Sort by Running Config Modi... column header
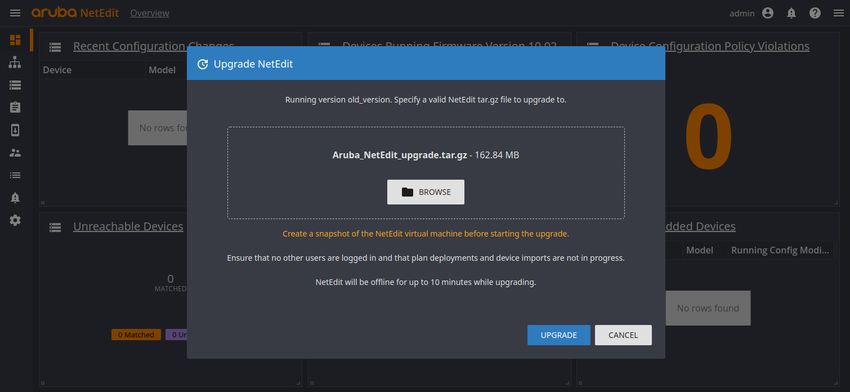The image size is (850, 392). [780, 250]
